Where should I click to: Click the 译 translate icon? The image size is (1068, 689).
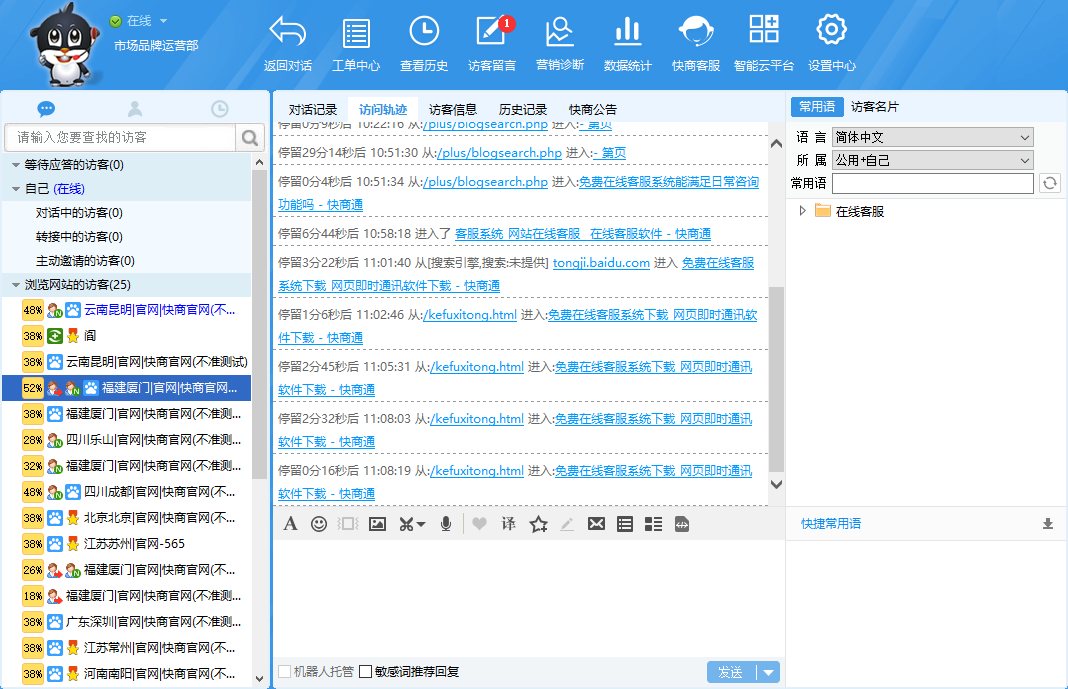point(508,523)
